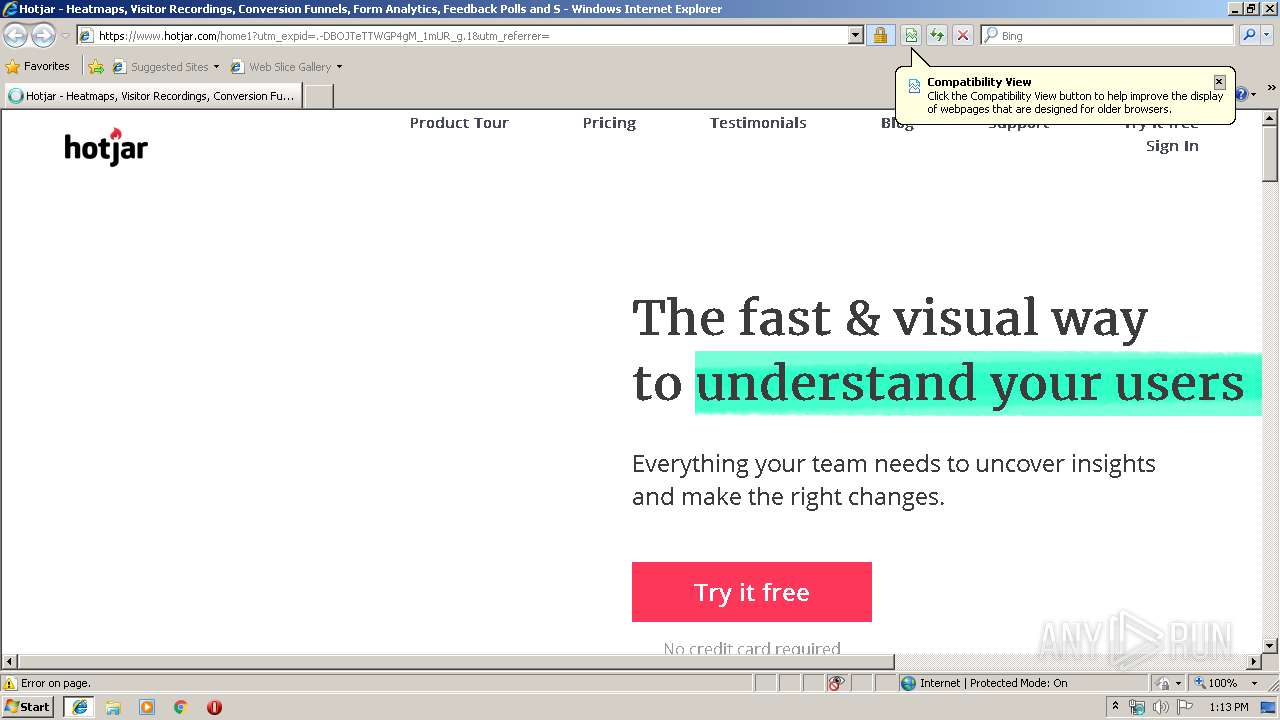Show hidden system tray icons
Image resolution: width=1280 pixels, height=720 pixels.
coord(1116,707)
